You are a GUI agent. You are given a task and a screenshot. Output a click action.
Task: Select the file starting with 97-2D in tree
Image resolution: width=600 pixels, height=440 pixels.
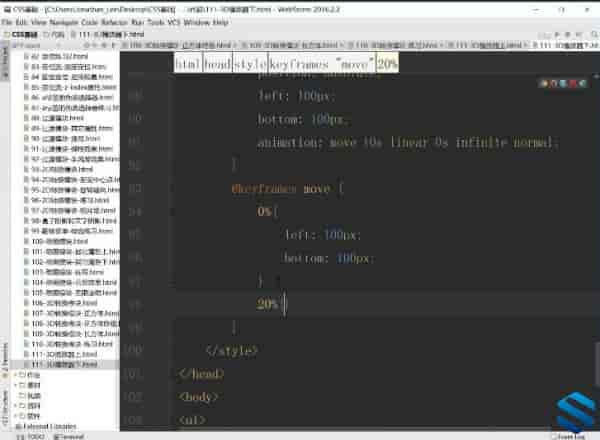[x=70, y=210]
